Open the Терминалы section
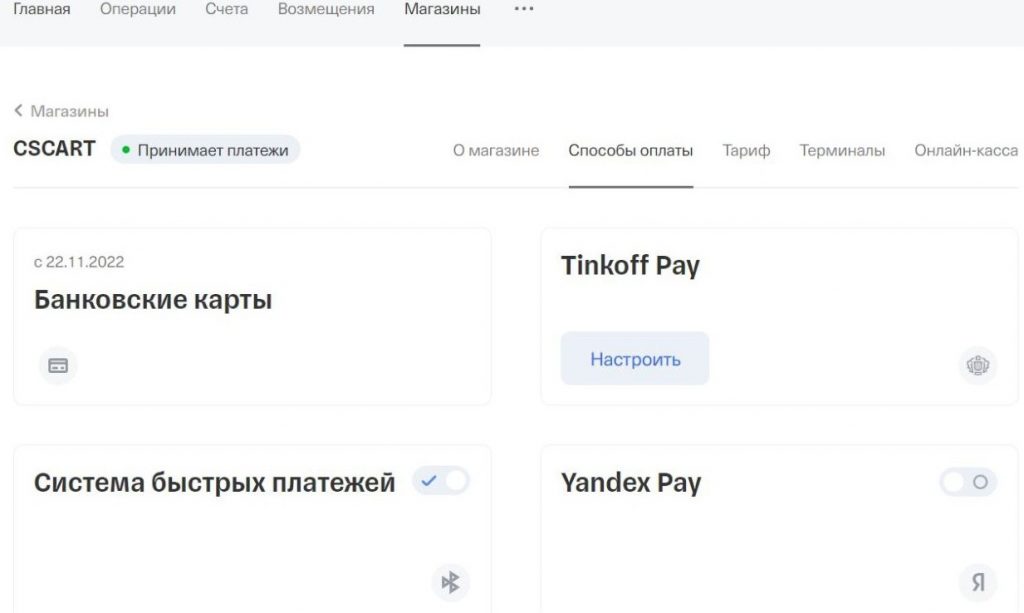Viewport: 1024px width, 613px height. pos(842,151)
